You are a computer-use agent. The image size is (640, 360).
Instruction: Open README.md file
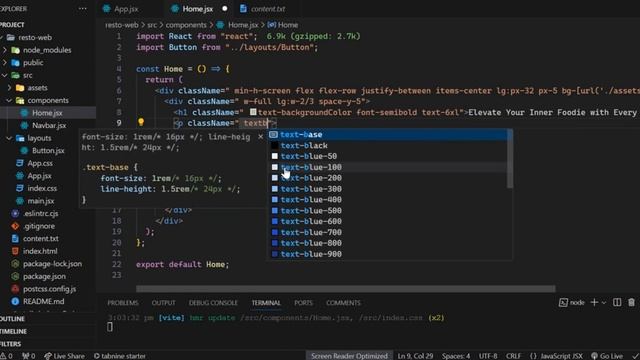tap(43, 302)
